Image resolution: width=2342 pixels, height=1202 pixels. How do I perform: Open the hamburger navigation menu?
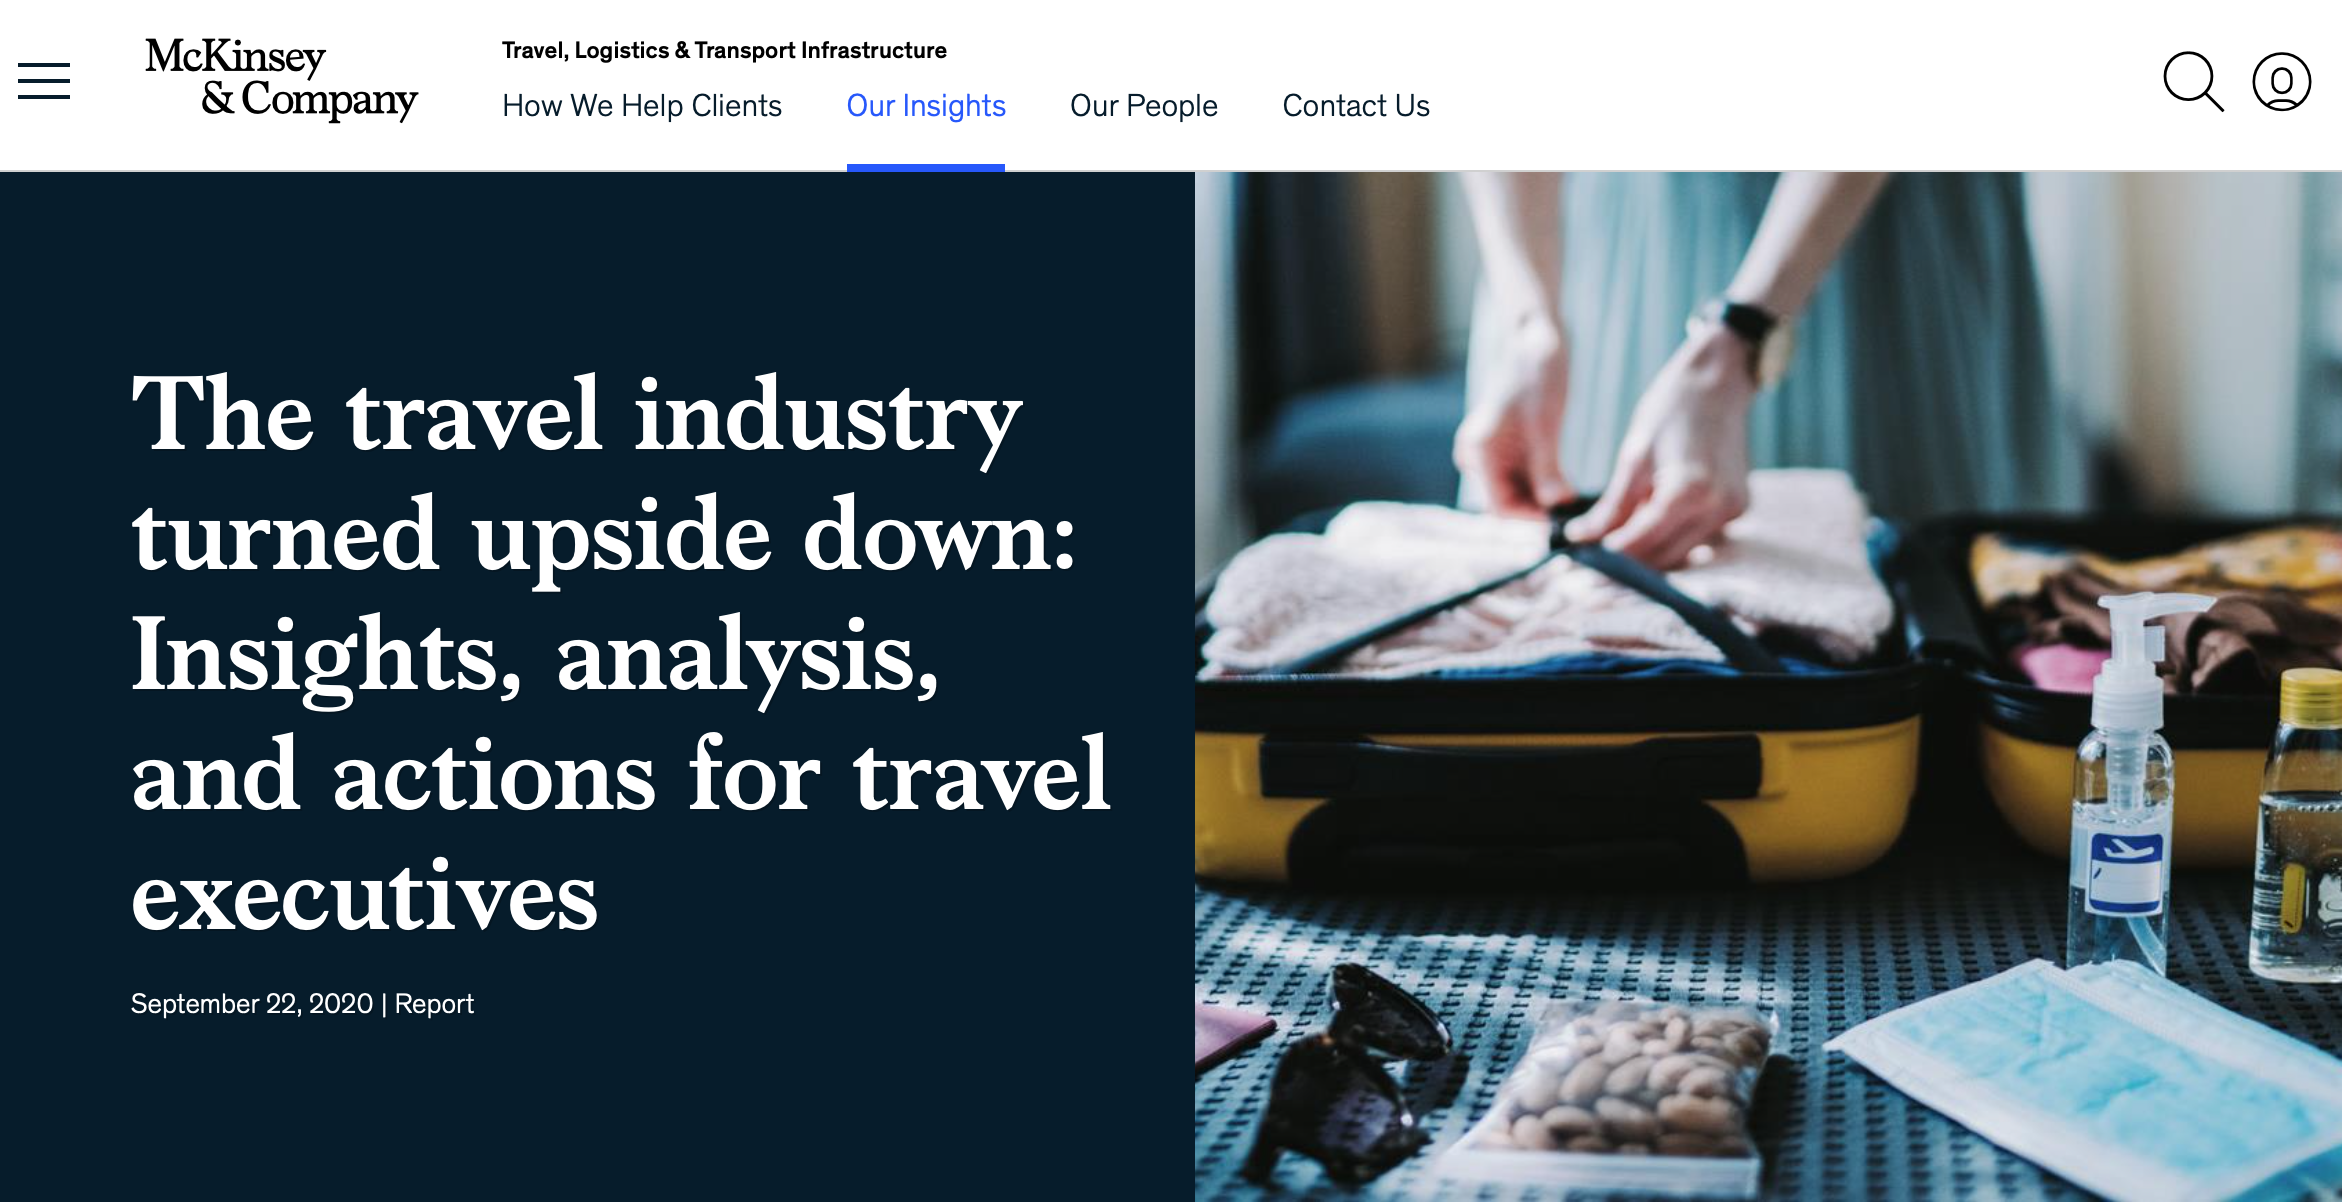click(x=44, y=81)
